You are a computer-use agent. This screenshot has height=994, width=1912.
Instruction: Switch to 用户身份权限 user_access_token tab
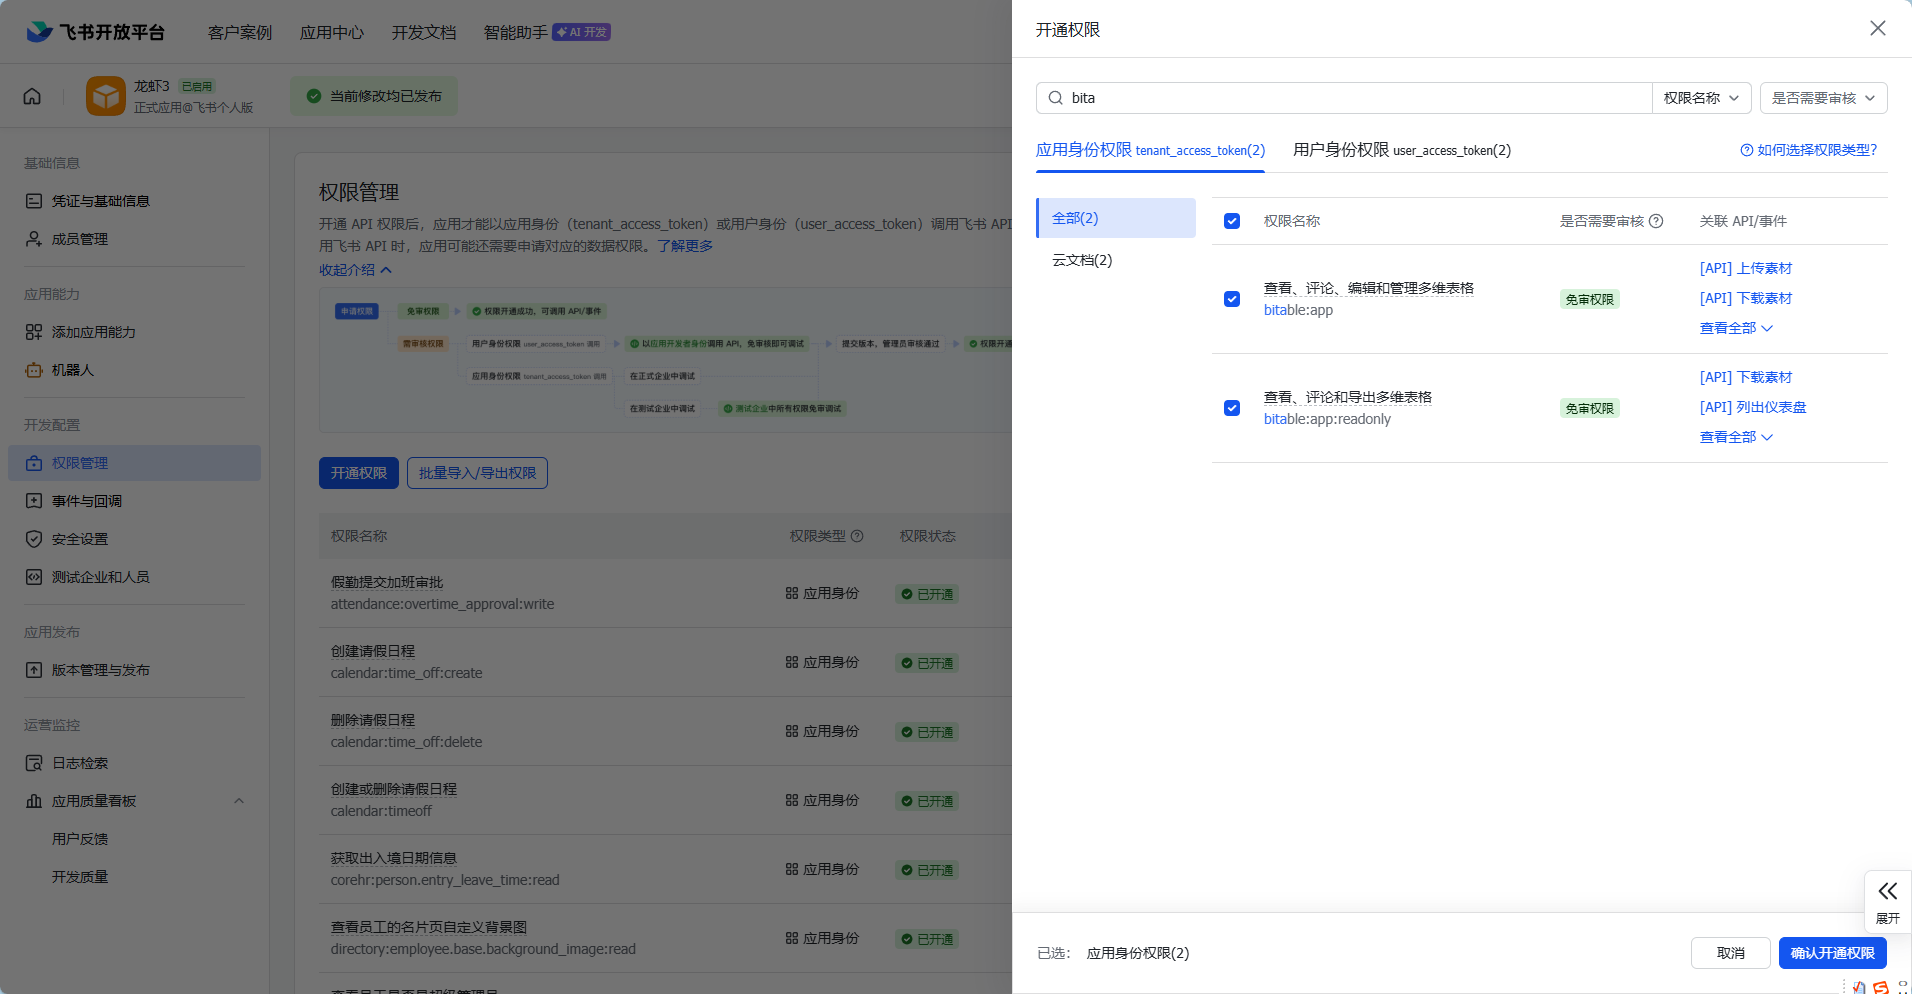(x=1401, y=150)
